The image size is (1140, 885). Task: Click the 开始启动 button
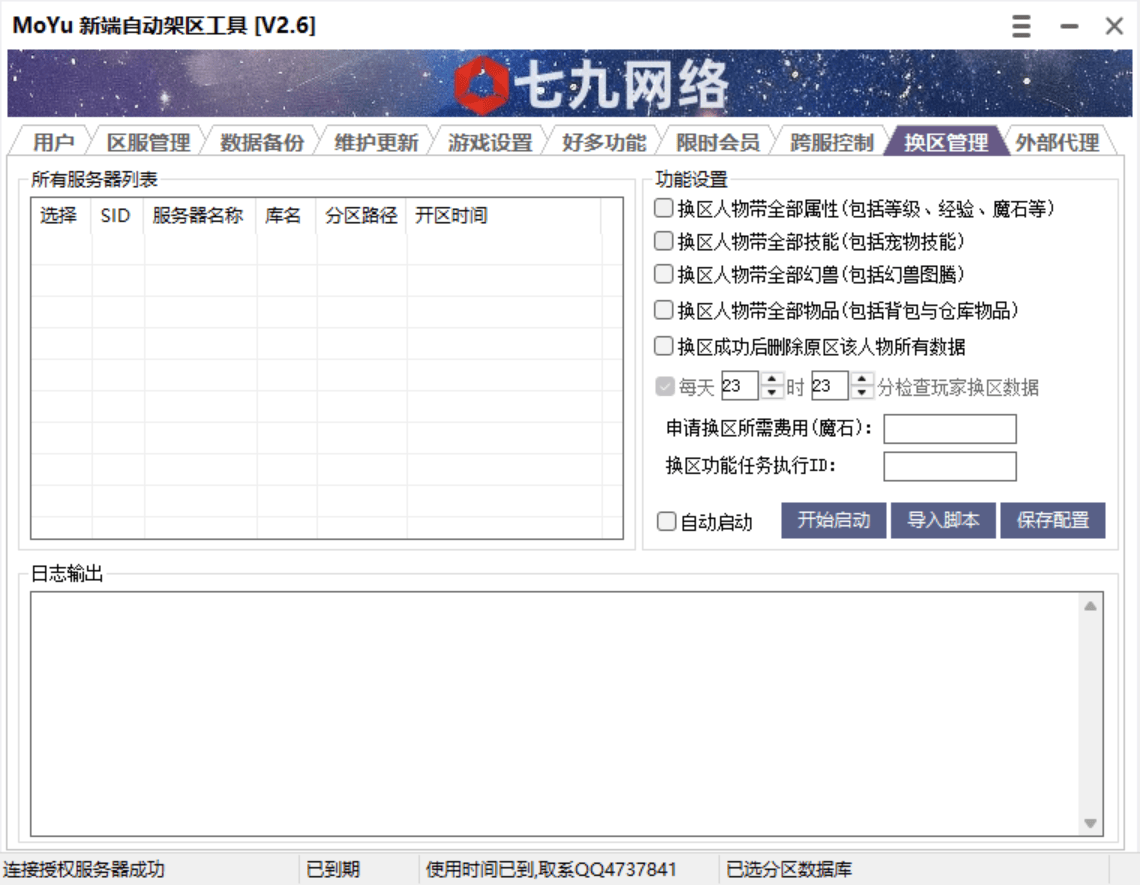pyautogui.click(x=835, y=520)
